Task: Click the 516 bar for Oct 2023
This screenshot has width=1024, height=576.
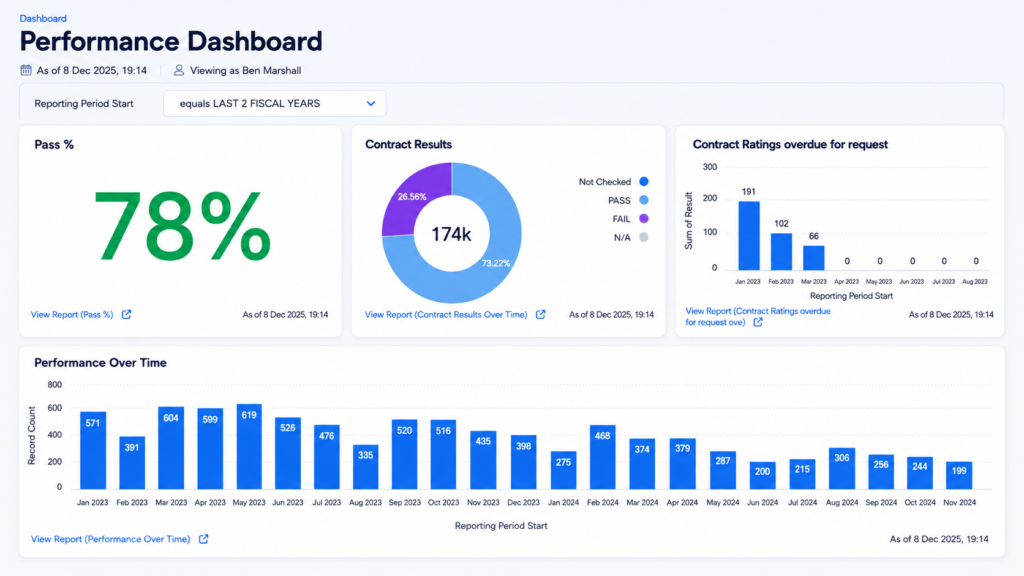Action: point(443,454)
